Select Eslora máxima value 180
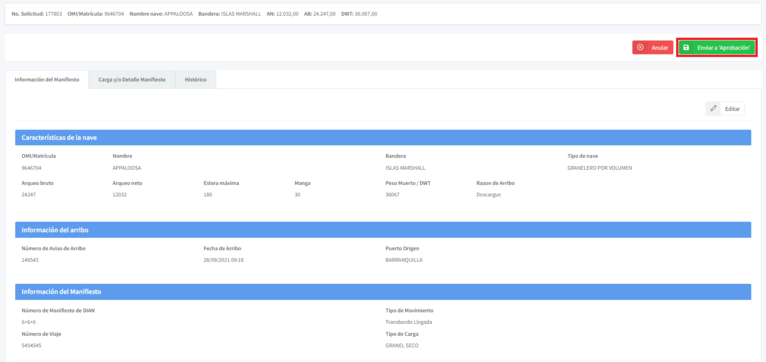Image resolution: width=766 pixels, height=362 pixels. (208, 194)
